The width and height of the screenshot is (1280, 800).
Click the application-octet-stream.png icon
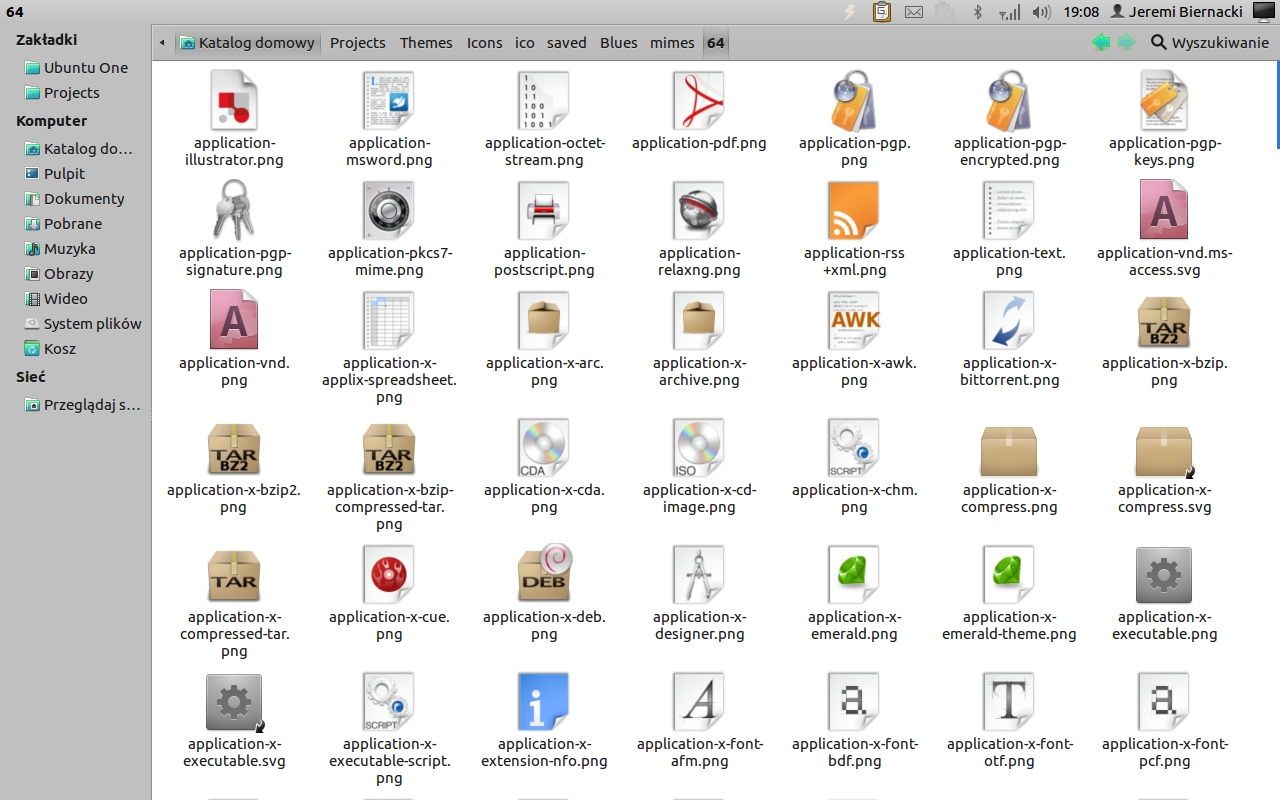pyautogui.click(x=544, y=100)
